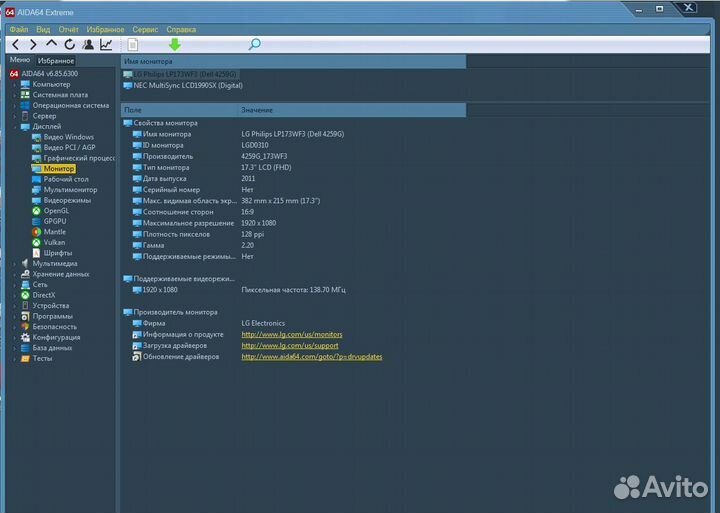720x513 pixels.
Task: Select Безопасность in the tree
Action: point(49,327)
